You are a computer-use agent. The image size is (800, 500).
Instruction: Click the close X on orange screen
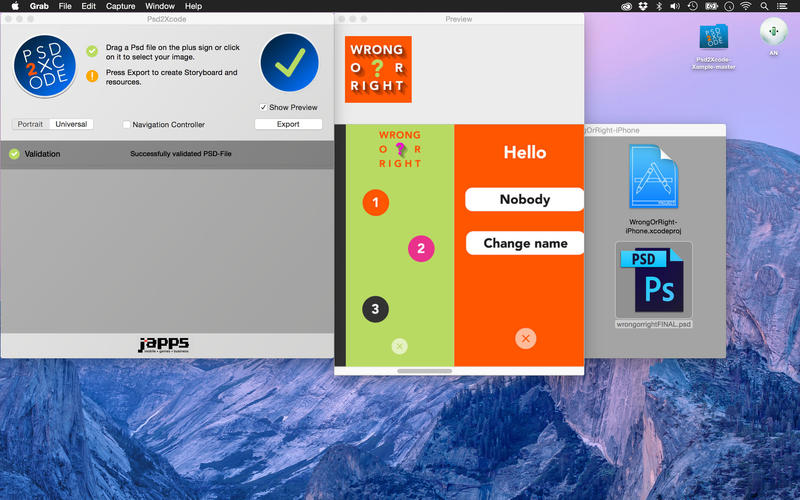[525, 339]
